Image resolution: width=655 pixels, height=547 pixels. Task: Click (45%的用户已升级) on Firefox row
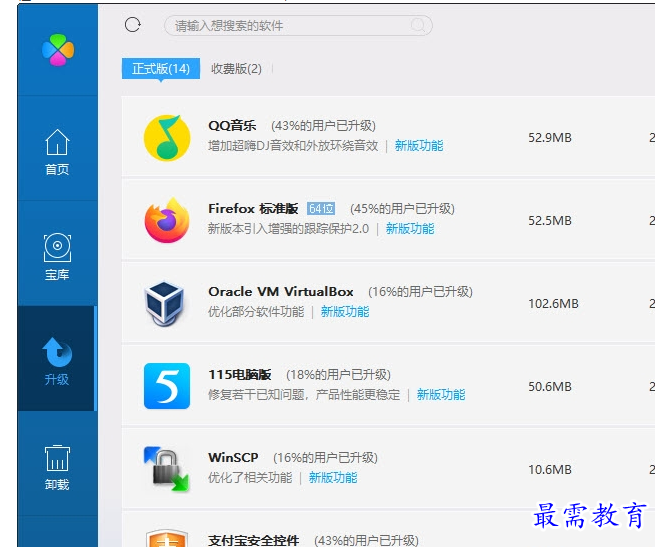click(402, 208)
